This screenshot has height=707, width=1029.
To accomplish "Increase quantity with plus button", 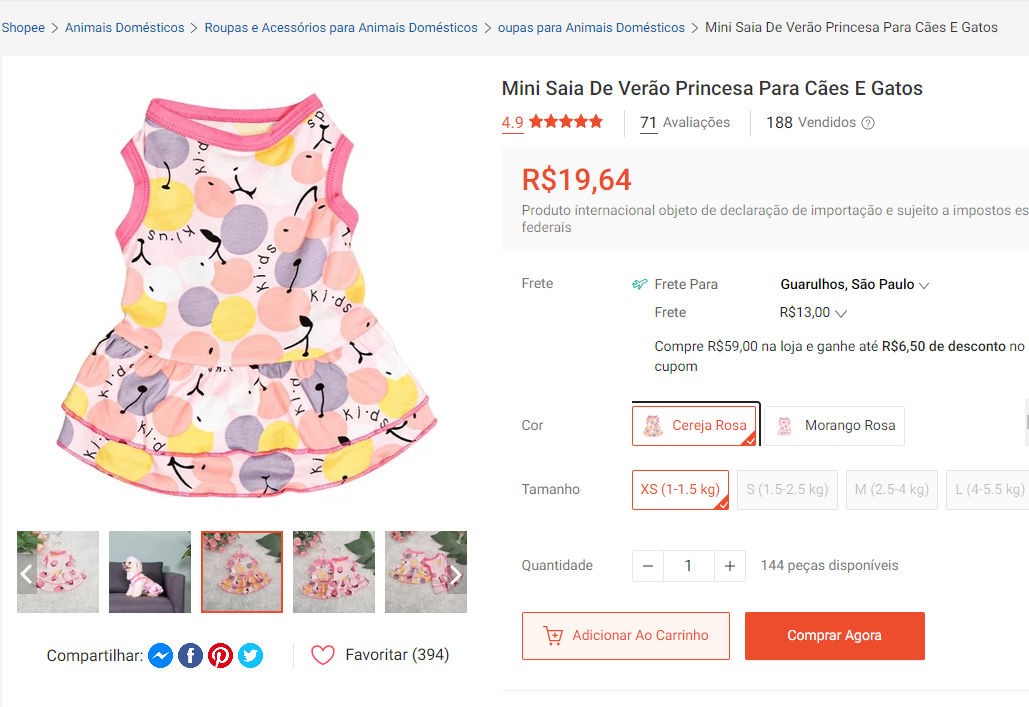I will (730, 566).
